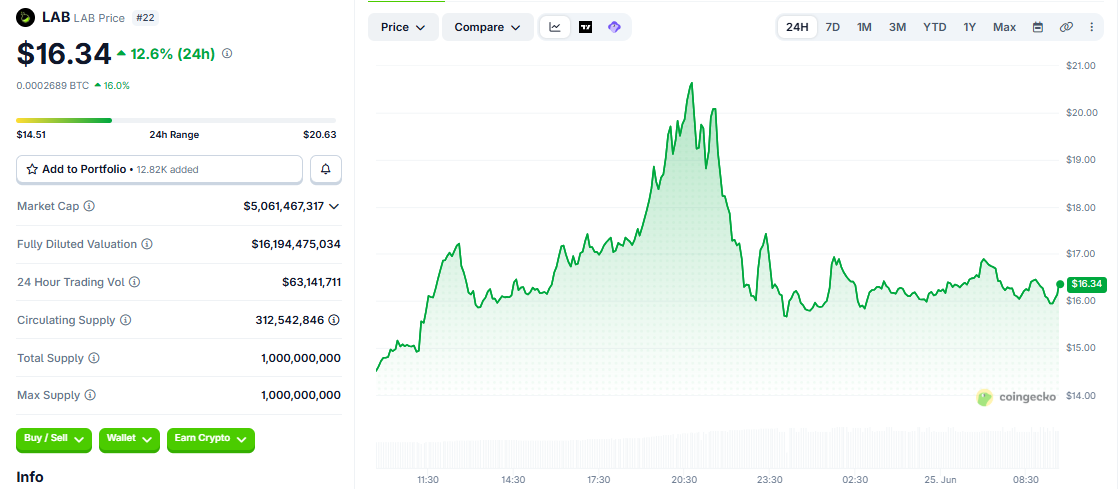
Task: Click info icon beside Circulating Supply label
Action: 125,320
